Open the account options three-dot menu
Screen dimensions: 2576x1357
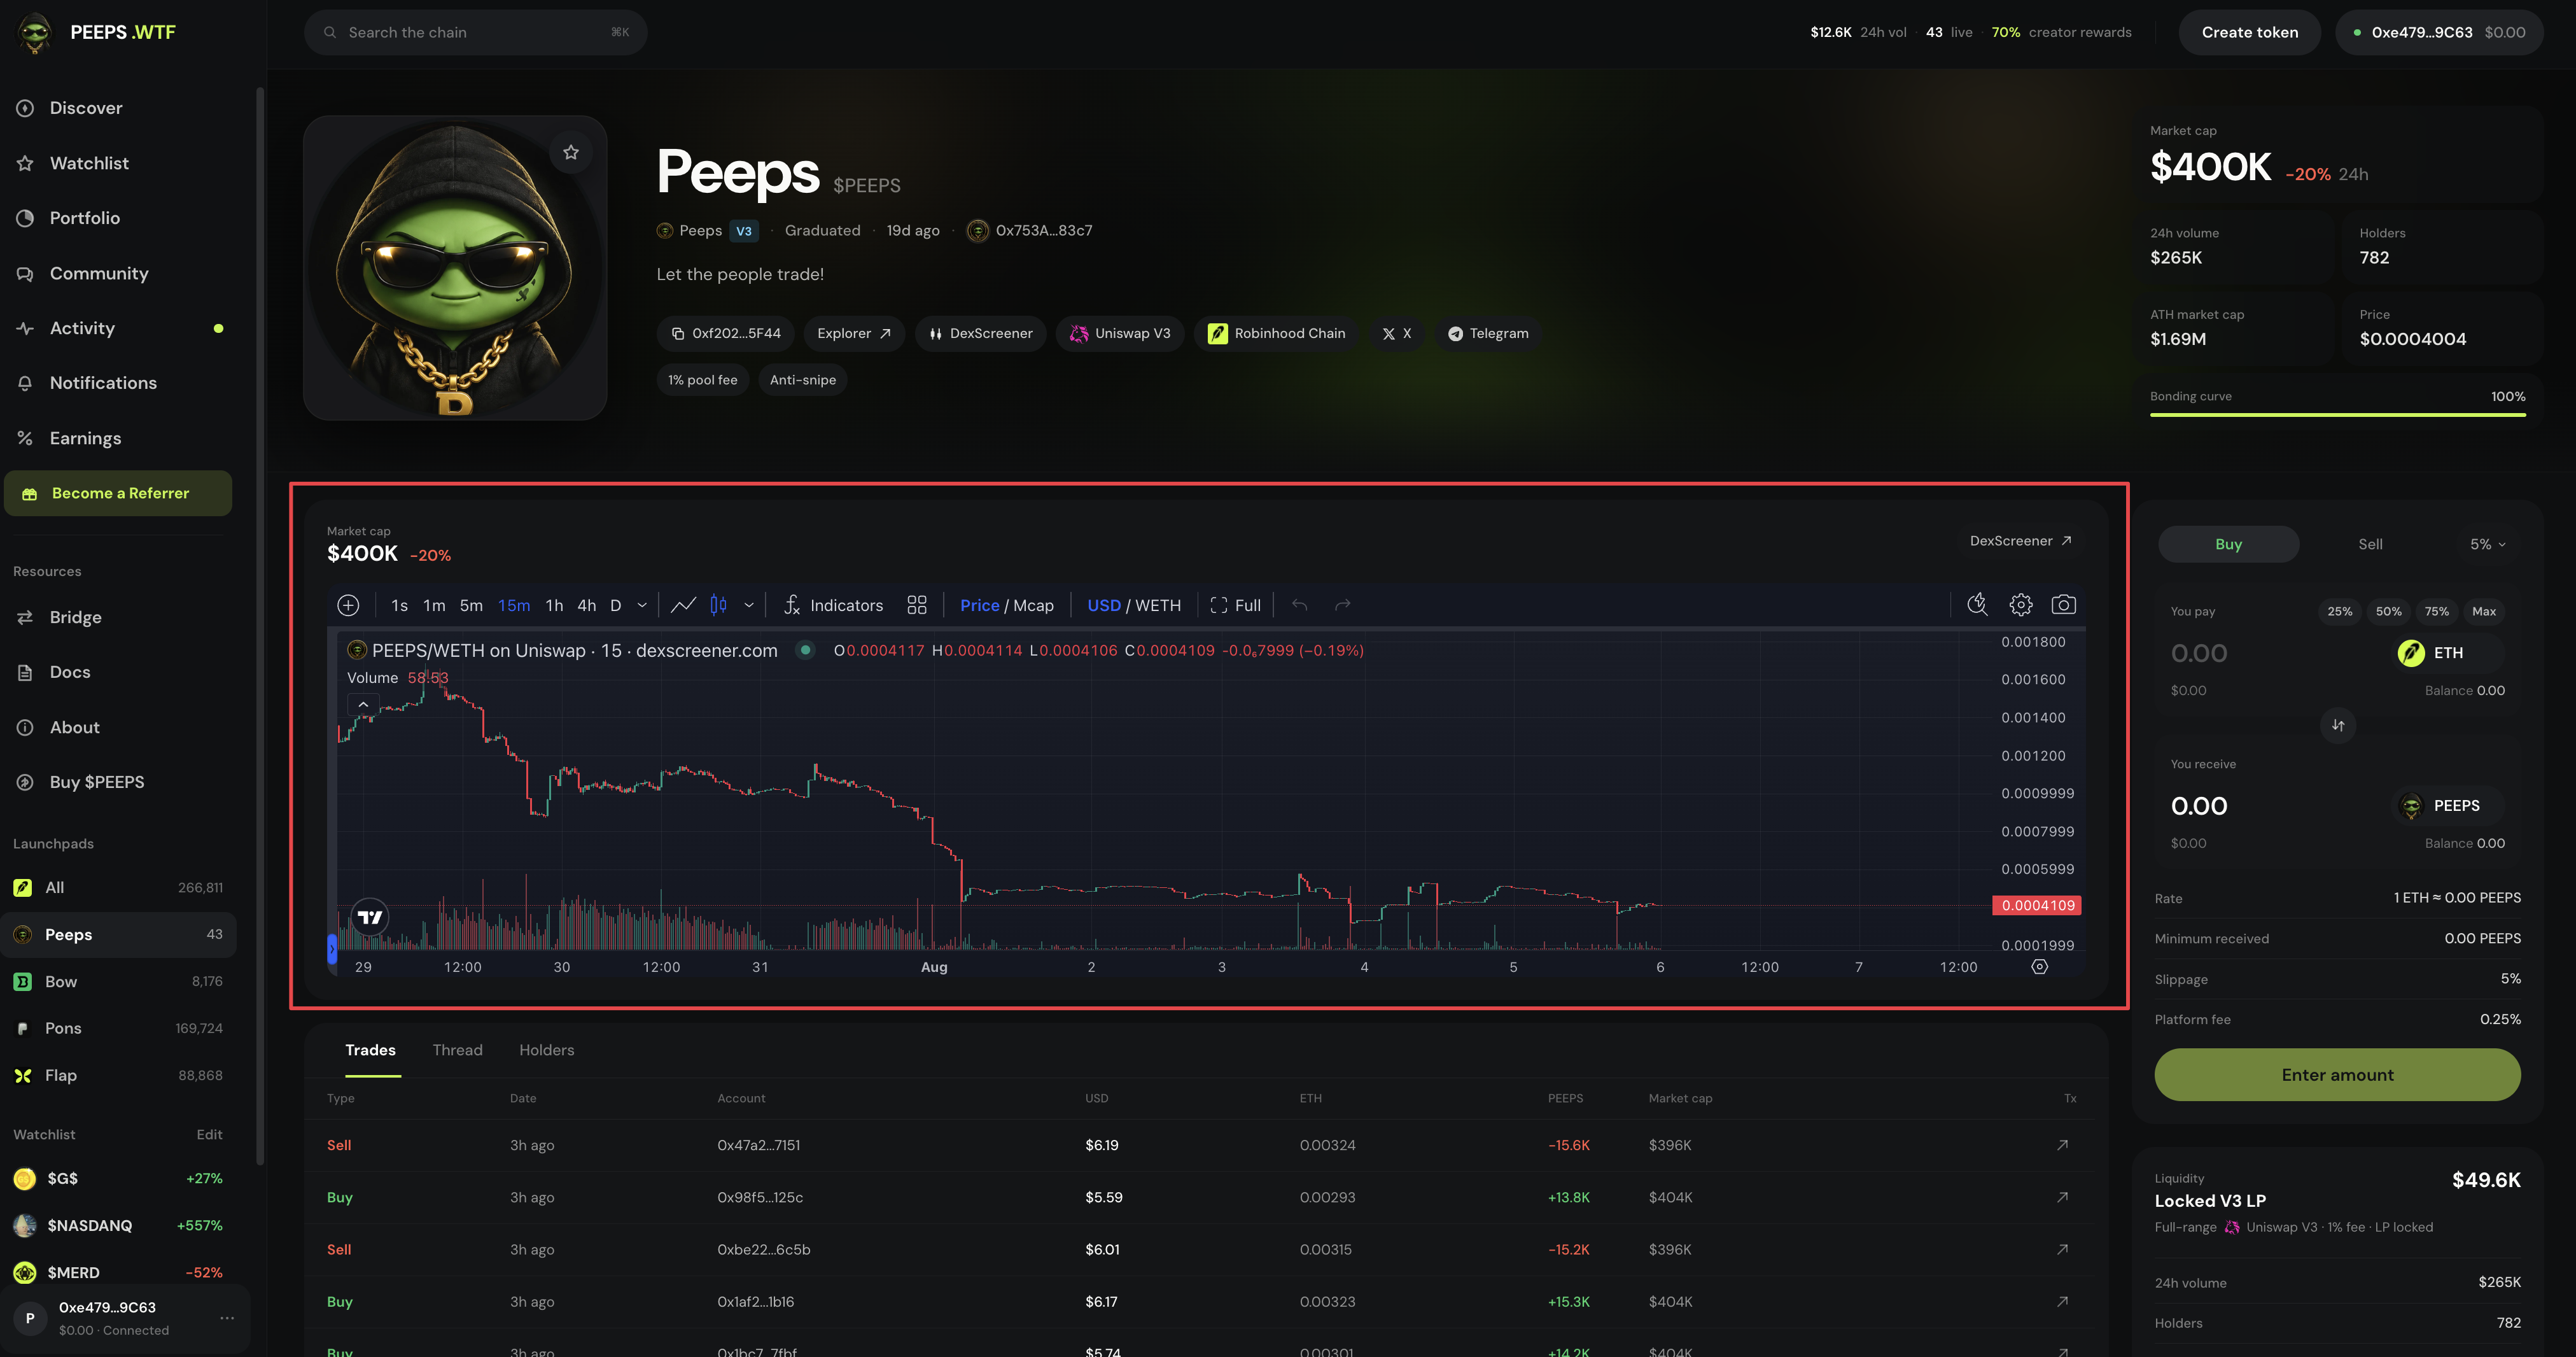click(x=227, y=1318)
